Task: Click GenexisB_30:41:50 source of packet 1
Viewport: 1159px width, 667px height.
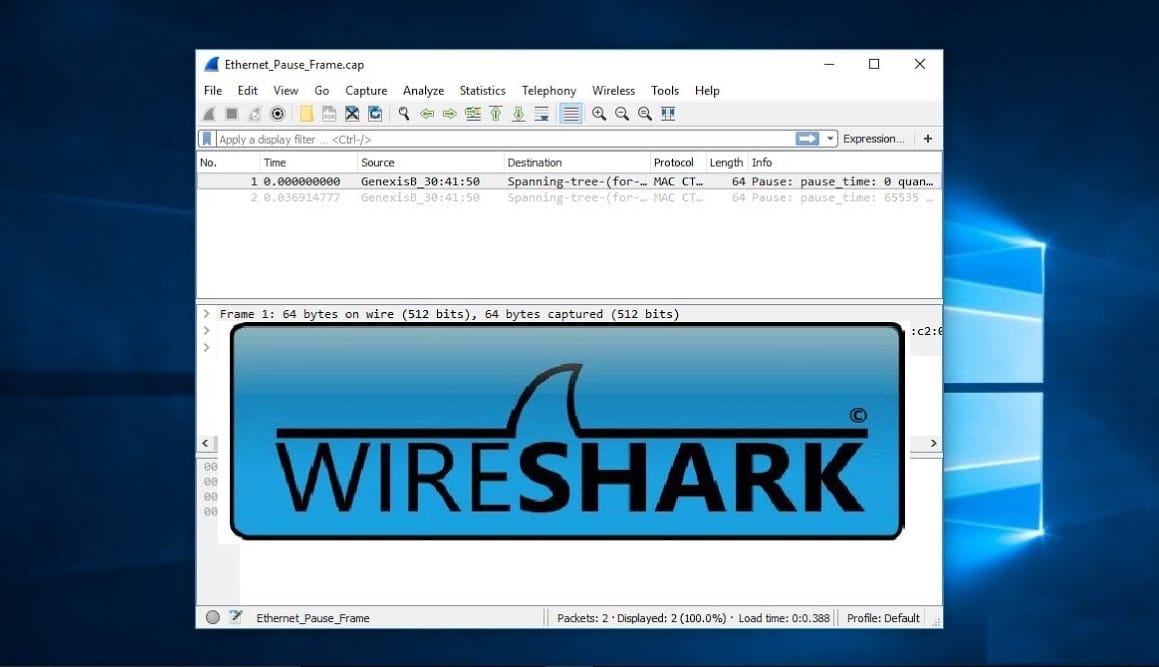Action: point(420,181)
